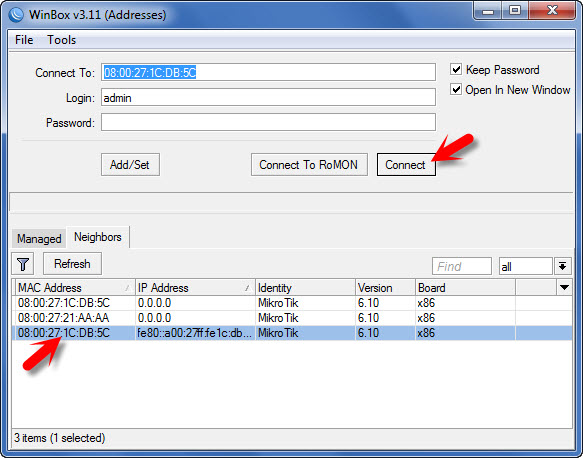
Task: Click the Board column header
Action: (x=465, y=288)
